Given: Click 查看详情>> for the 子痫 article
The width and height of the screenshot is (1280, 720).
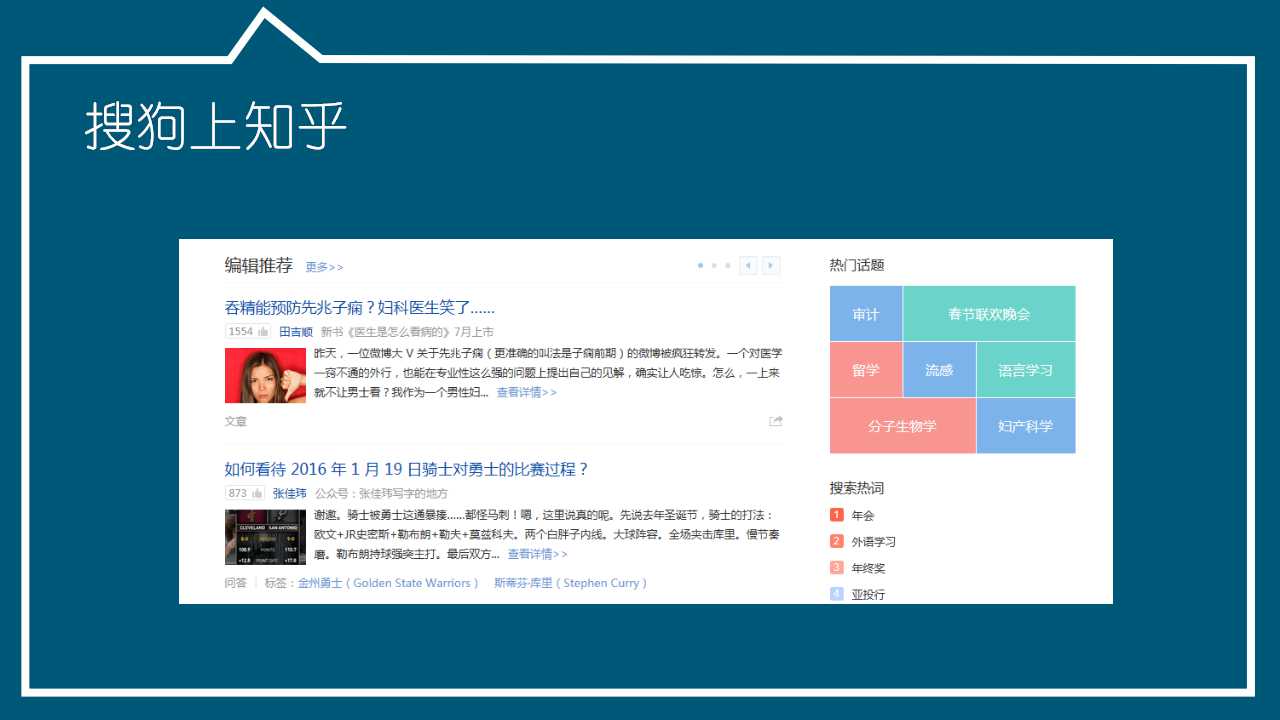Looking at the screenshot, I should click(x=527, y=393).
